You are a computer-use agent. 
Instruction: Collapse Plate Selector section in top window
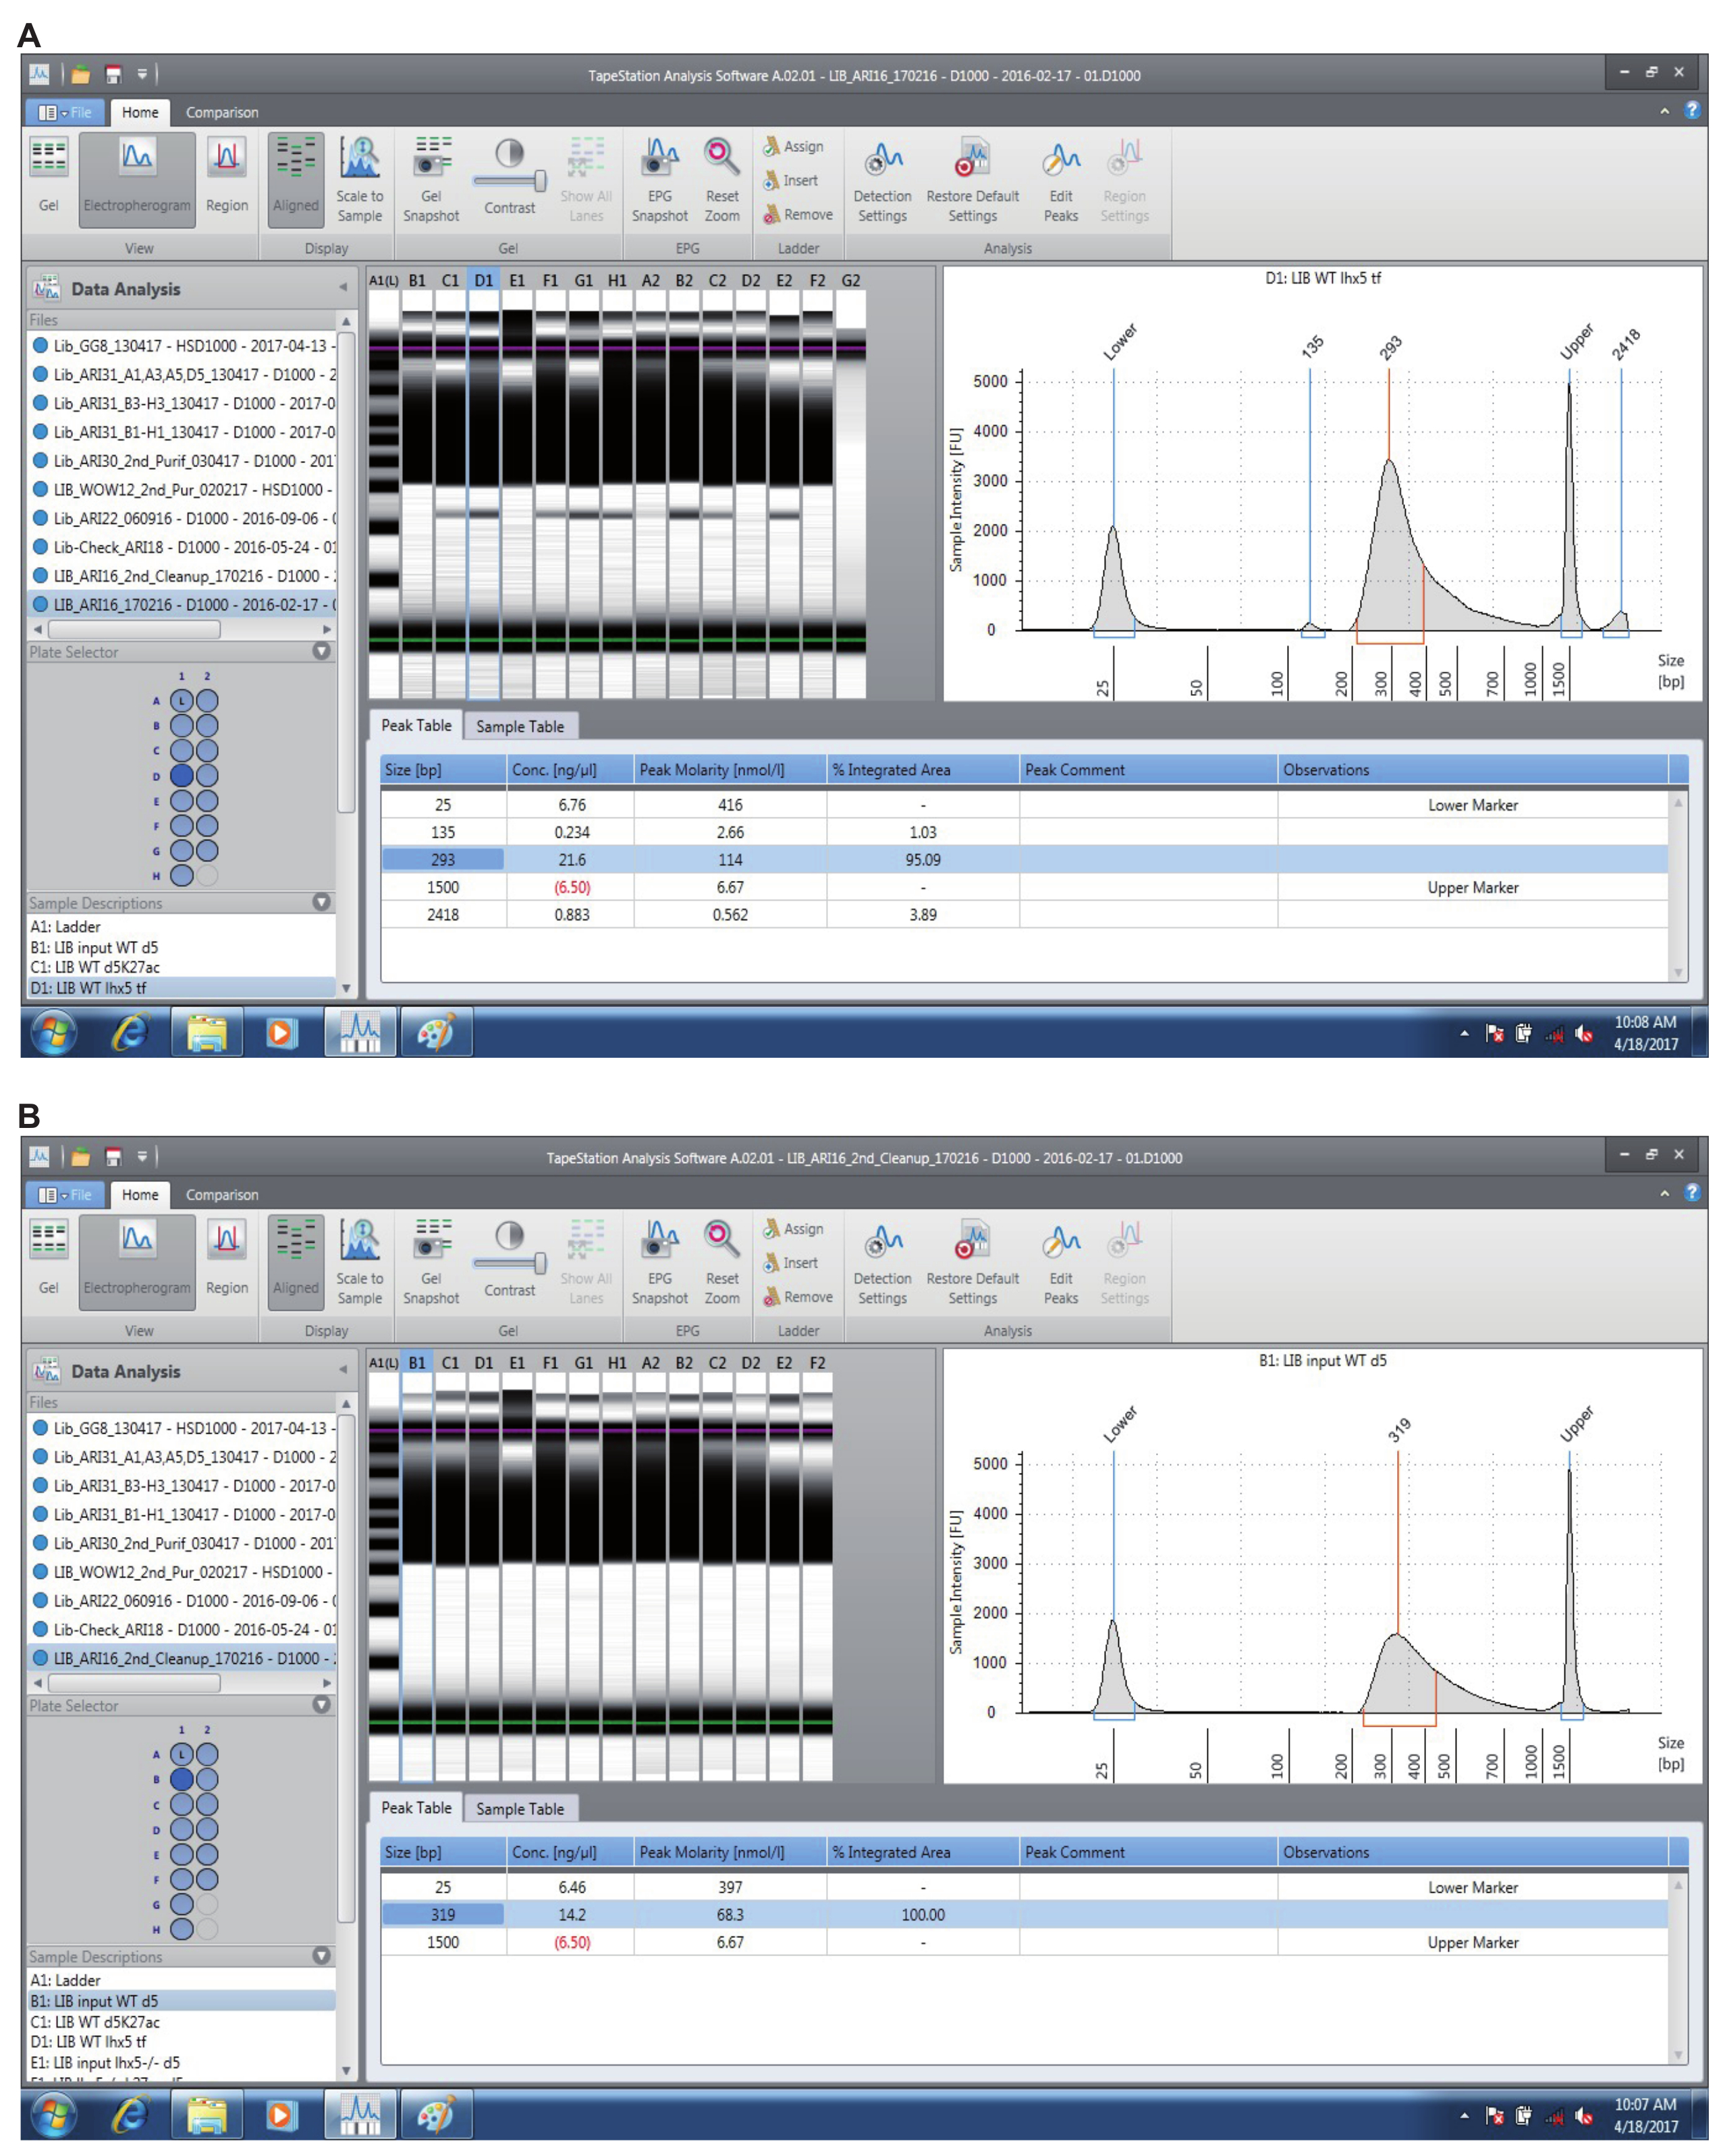click(x=321, y=651)
